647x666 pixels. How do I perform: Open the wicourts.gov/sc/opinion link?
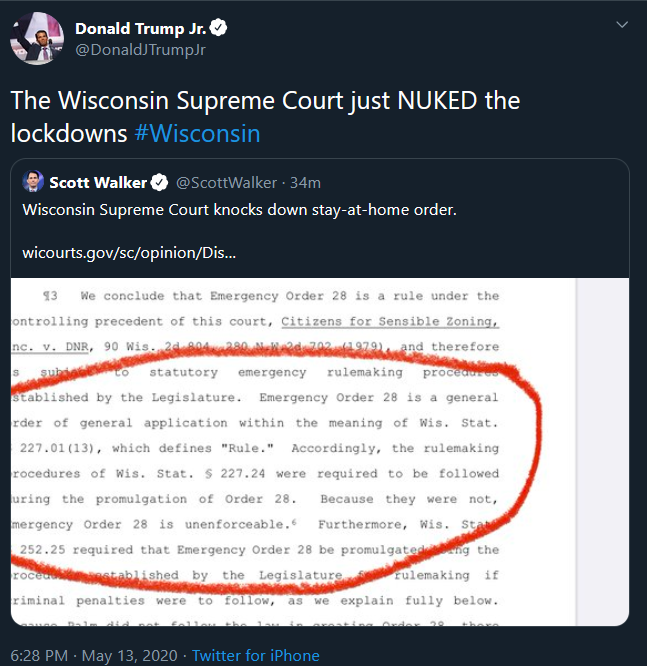129,253
